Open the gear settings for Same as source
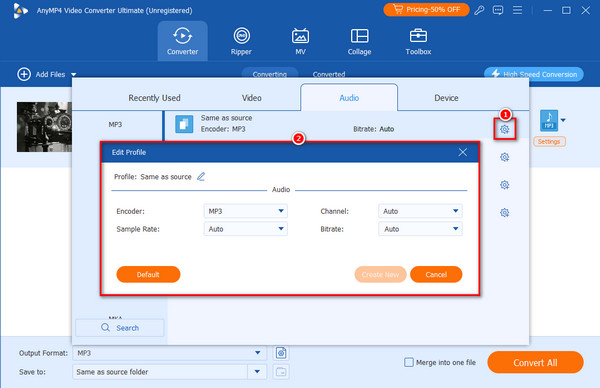 coord(505,129)
